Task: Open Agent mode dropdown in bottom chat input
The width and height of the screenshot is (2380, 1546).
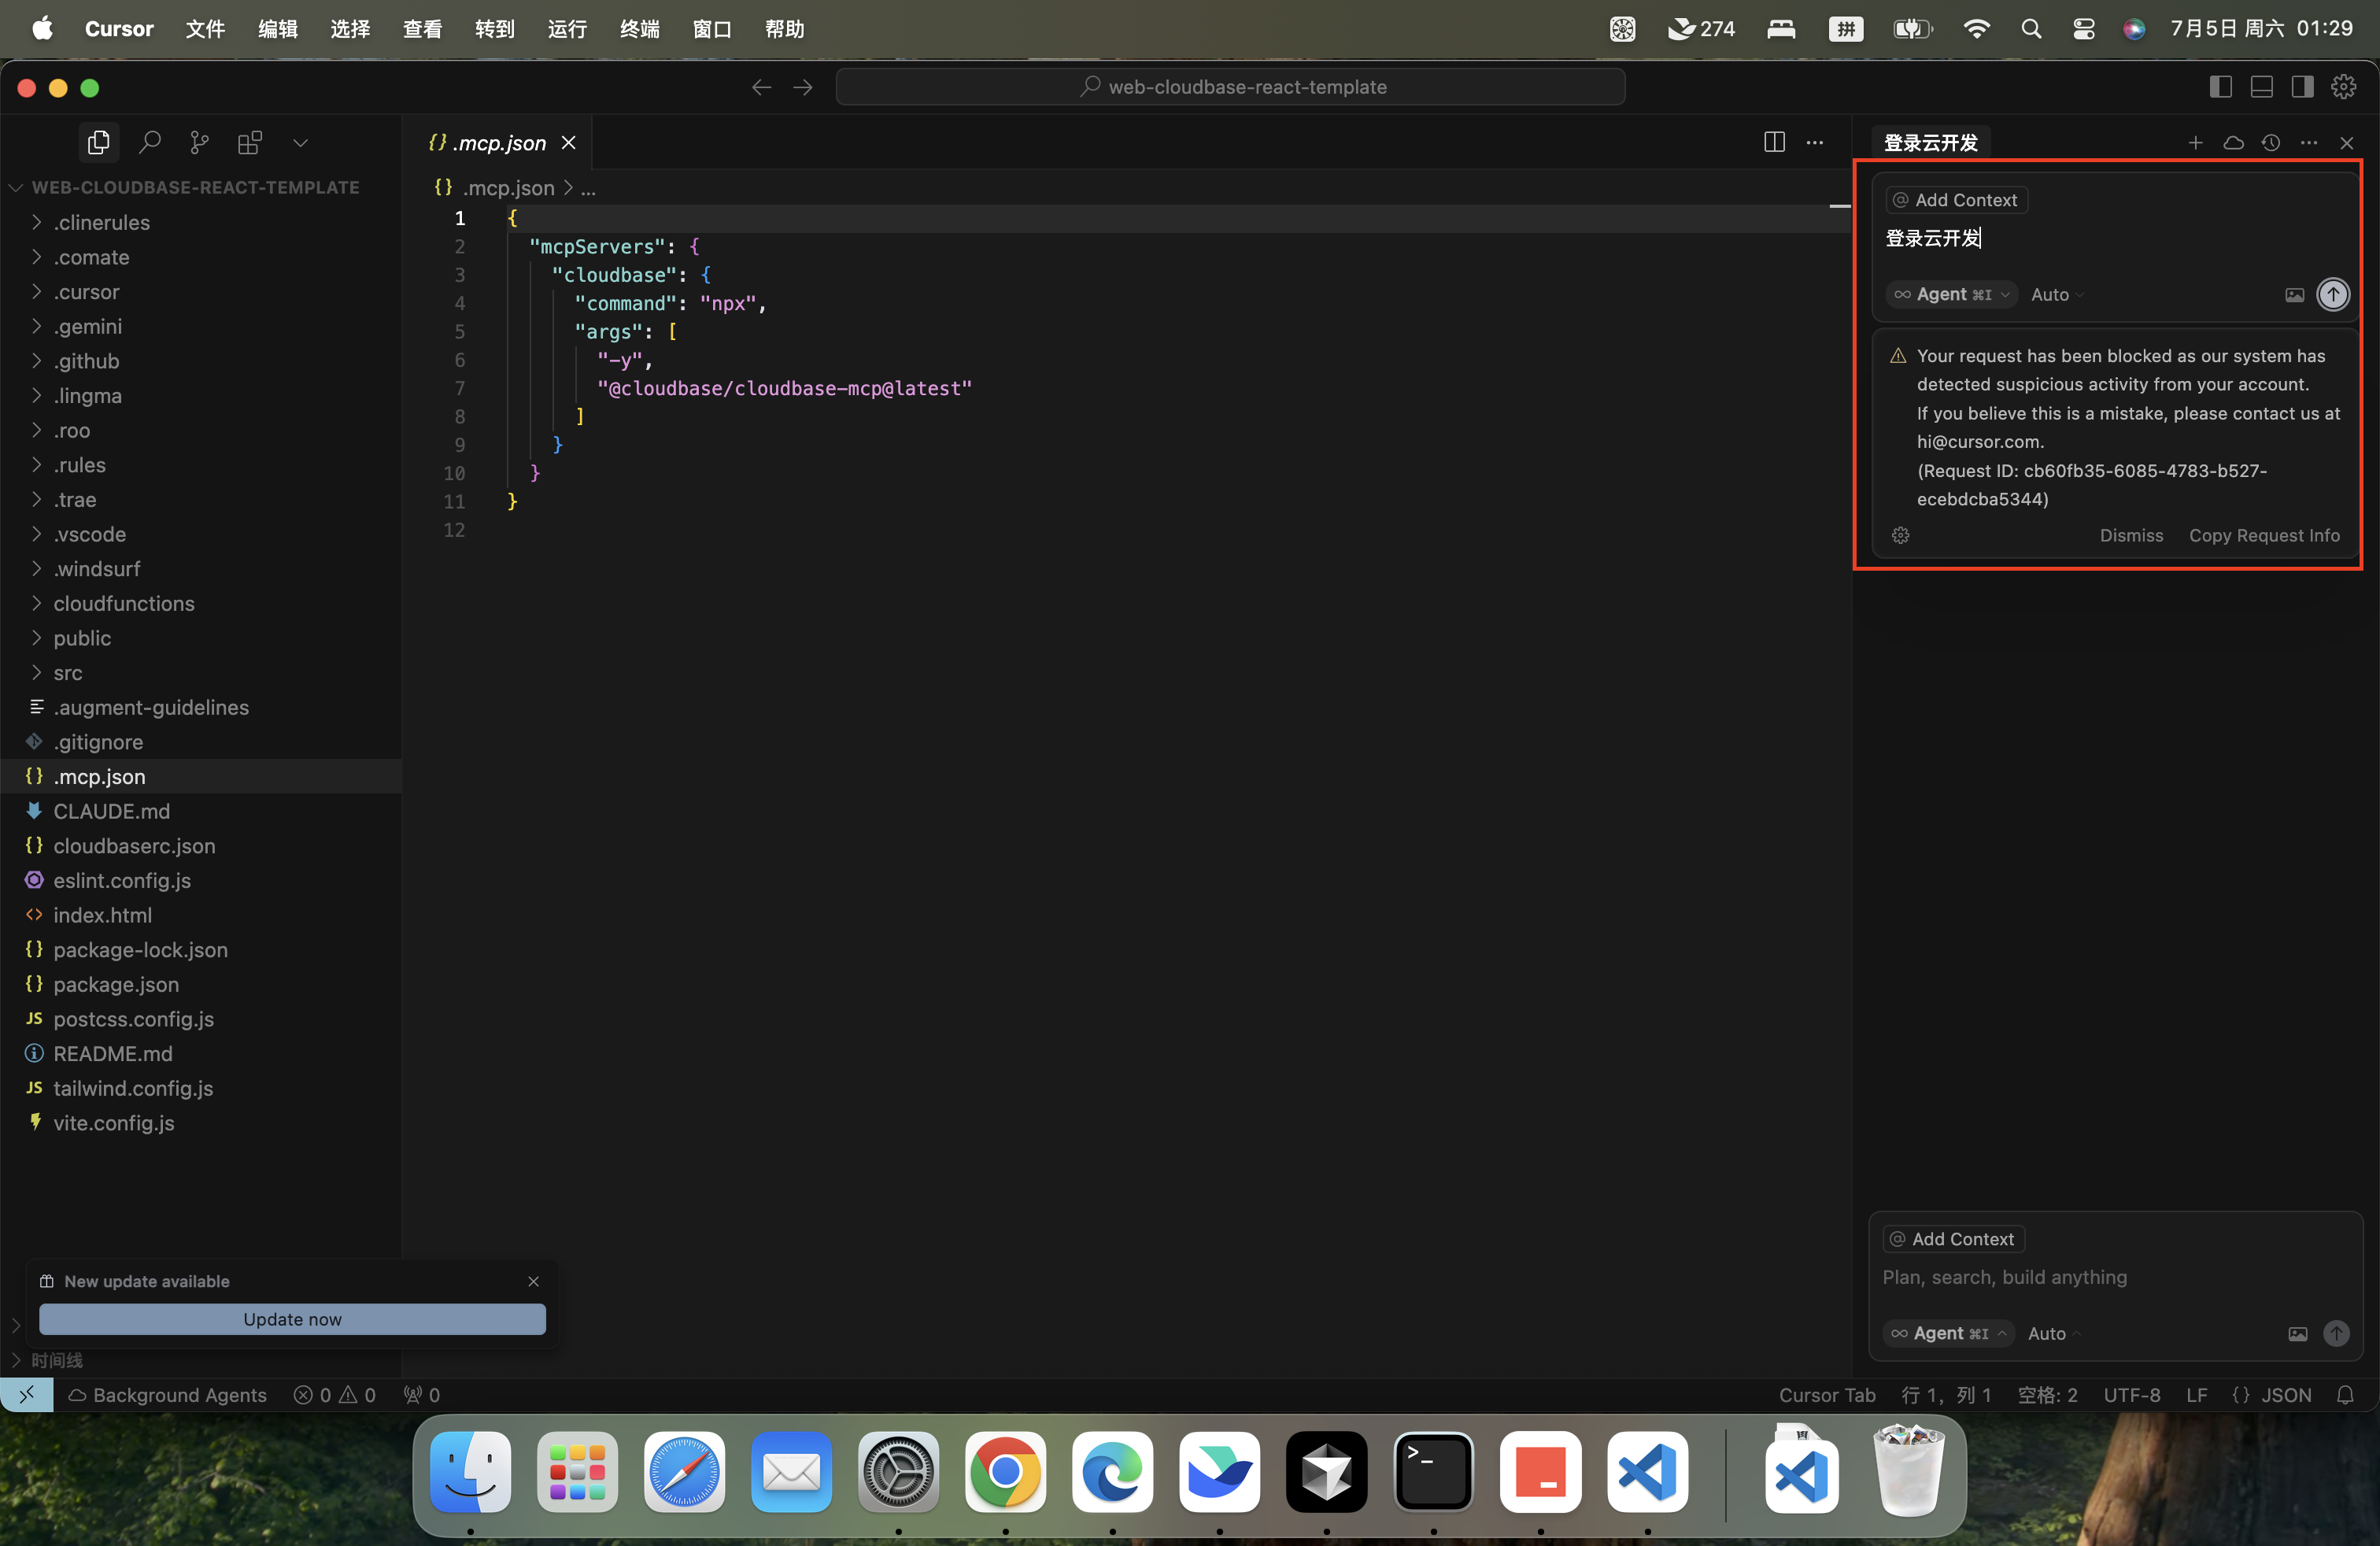Action: click(x=1947, y=1333)
